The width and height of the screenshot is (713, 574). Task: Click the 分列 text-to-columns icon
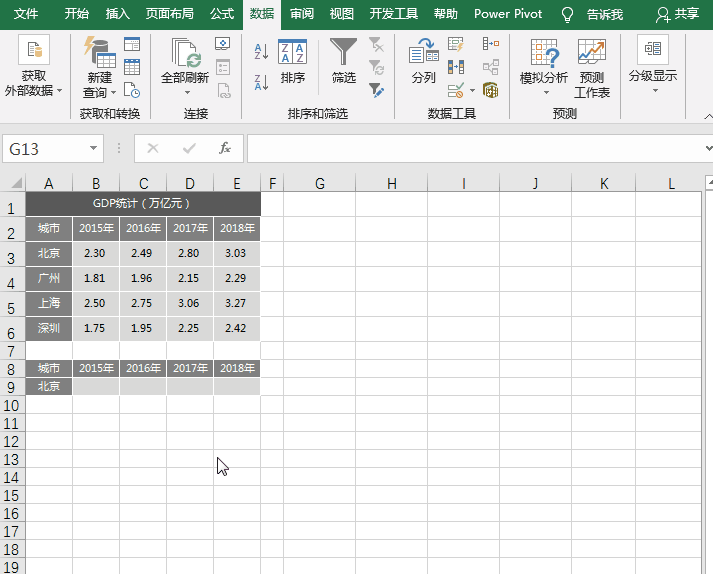(x=424, y=61)
